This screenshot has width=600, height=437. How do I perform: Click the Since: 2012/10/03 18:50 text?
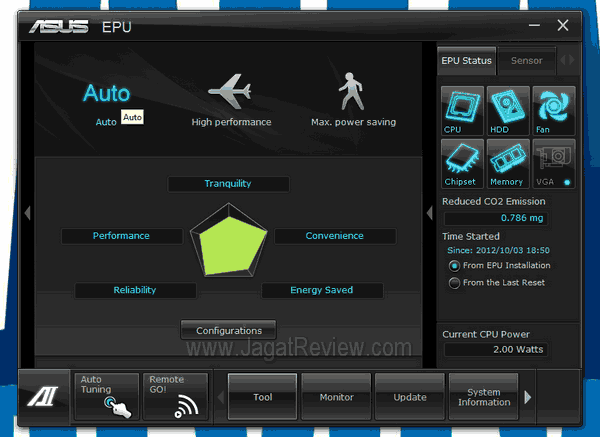pyautogui.click(x=498, y=250)
